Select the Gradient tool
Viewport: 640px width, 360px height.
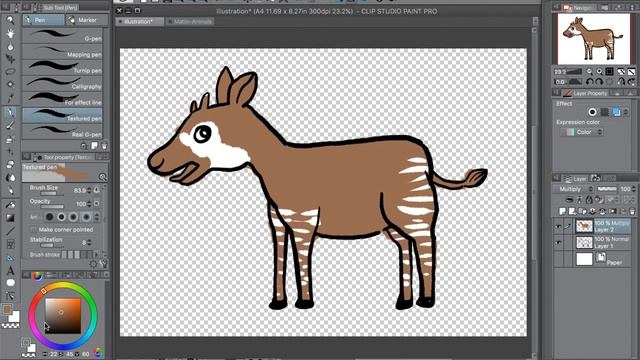click(11, 218)
